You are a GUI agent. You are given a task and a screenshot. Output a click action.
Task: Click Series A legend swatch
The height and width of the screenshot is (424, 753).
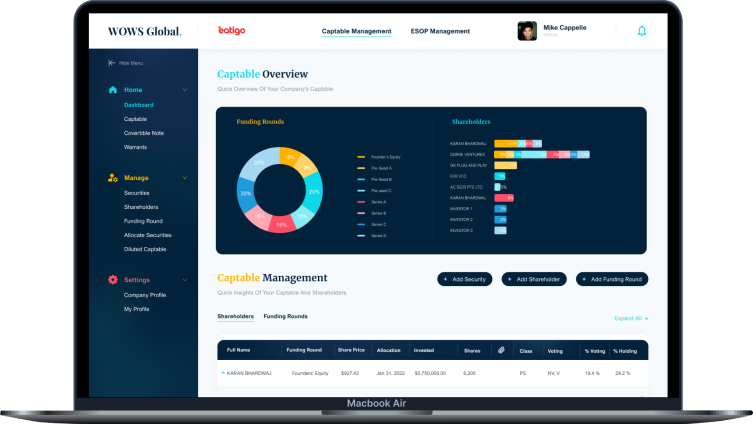(361, 202)
